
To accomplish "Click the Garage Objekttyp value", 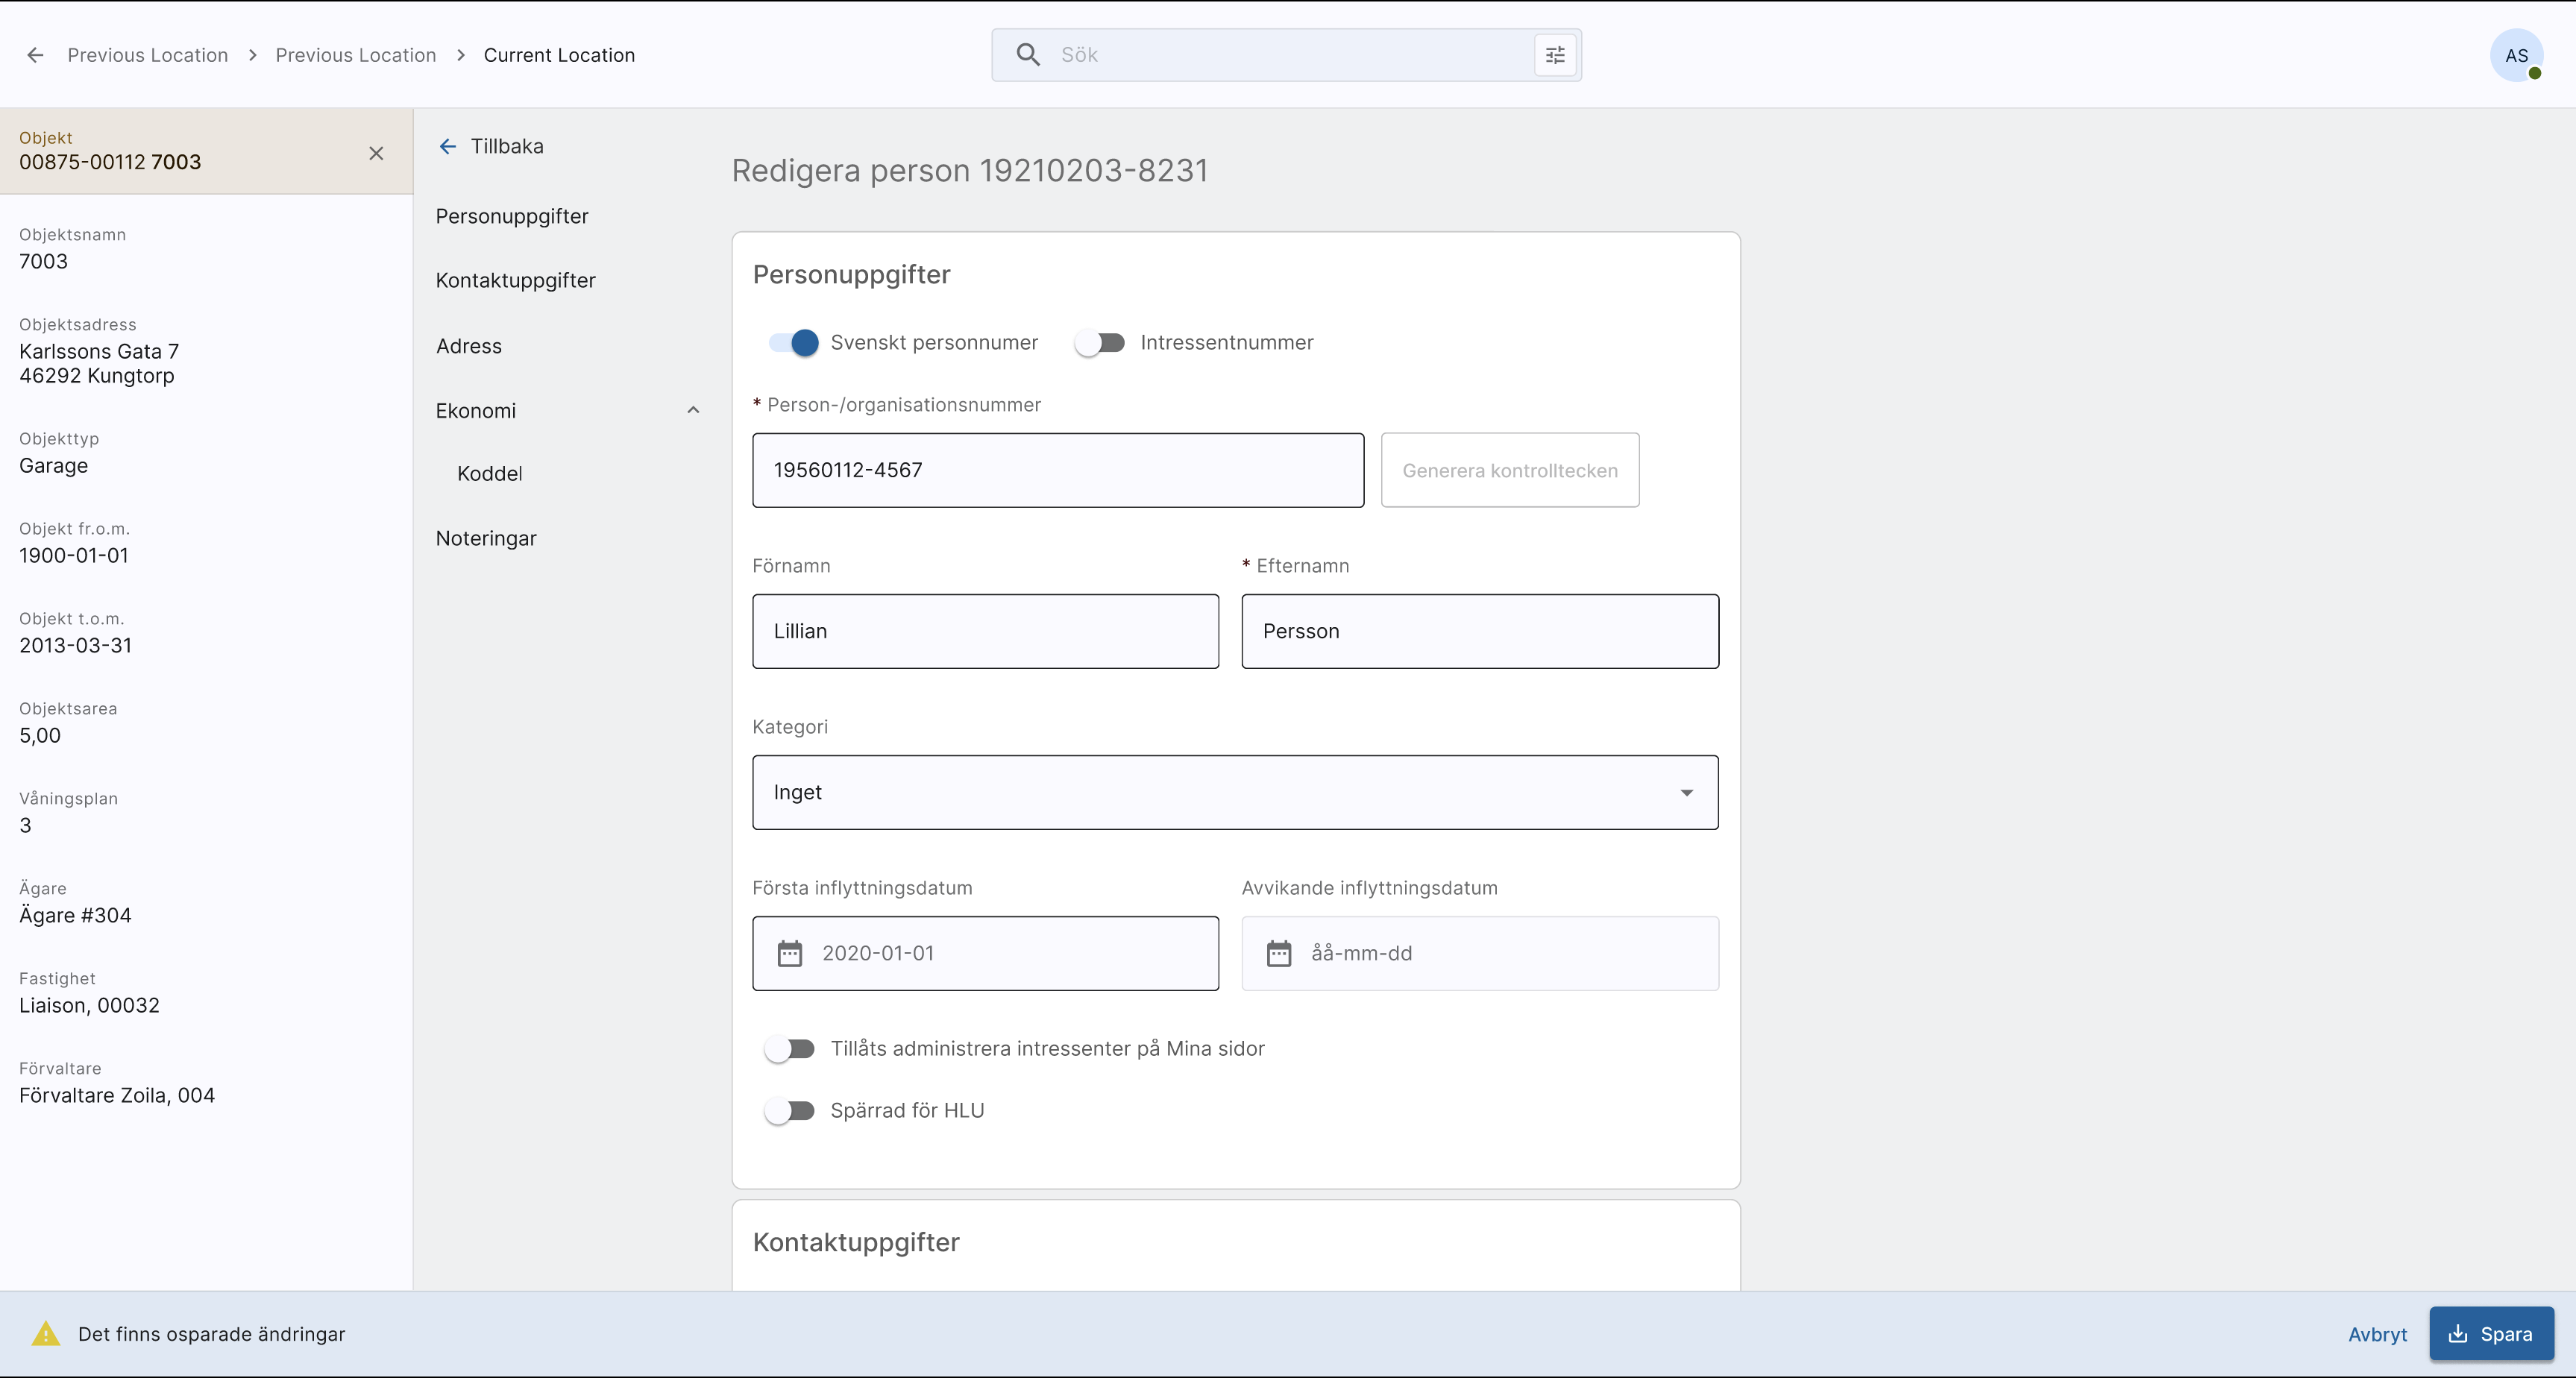I will pyautogui.click(x=53, y=465).
